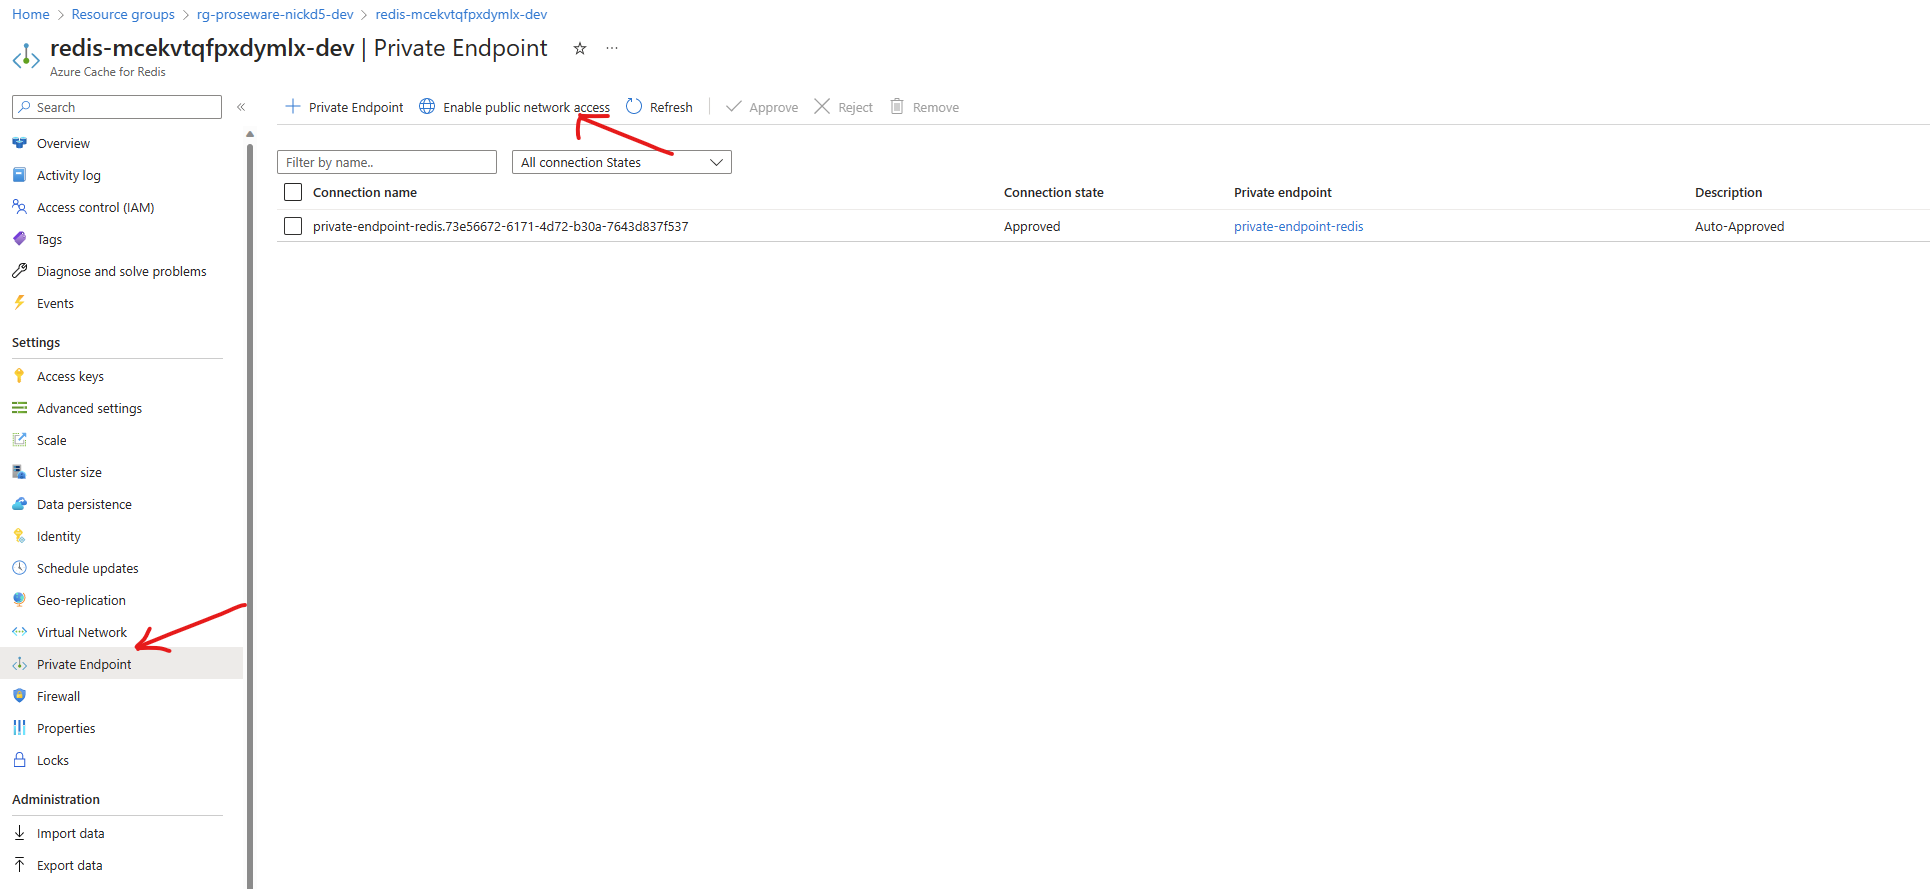Select Private Endpoint in sidebar
The height and width of the screenshot is (889, 1930).
coord(84,664)
